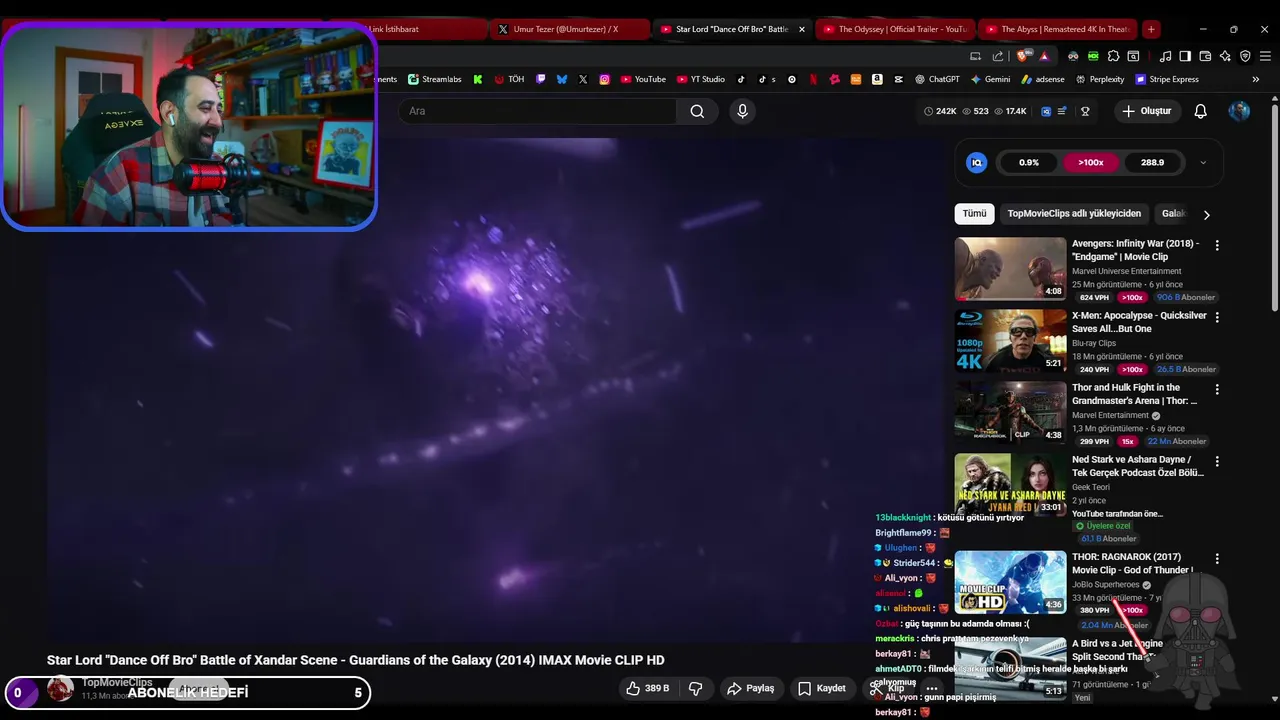Click the trophy icon near Oluştur

(x=1085, y=111)
